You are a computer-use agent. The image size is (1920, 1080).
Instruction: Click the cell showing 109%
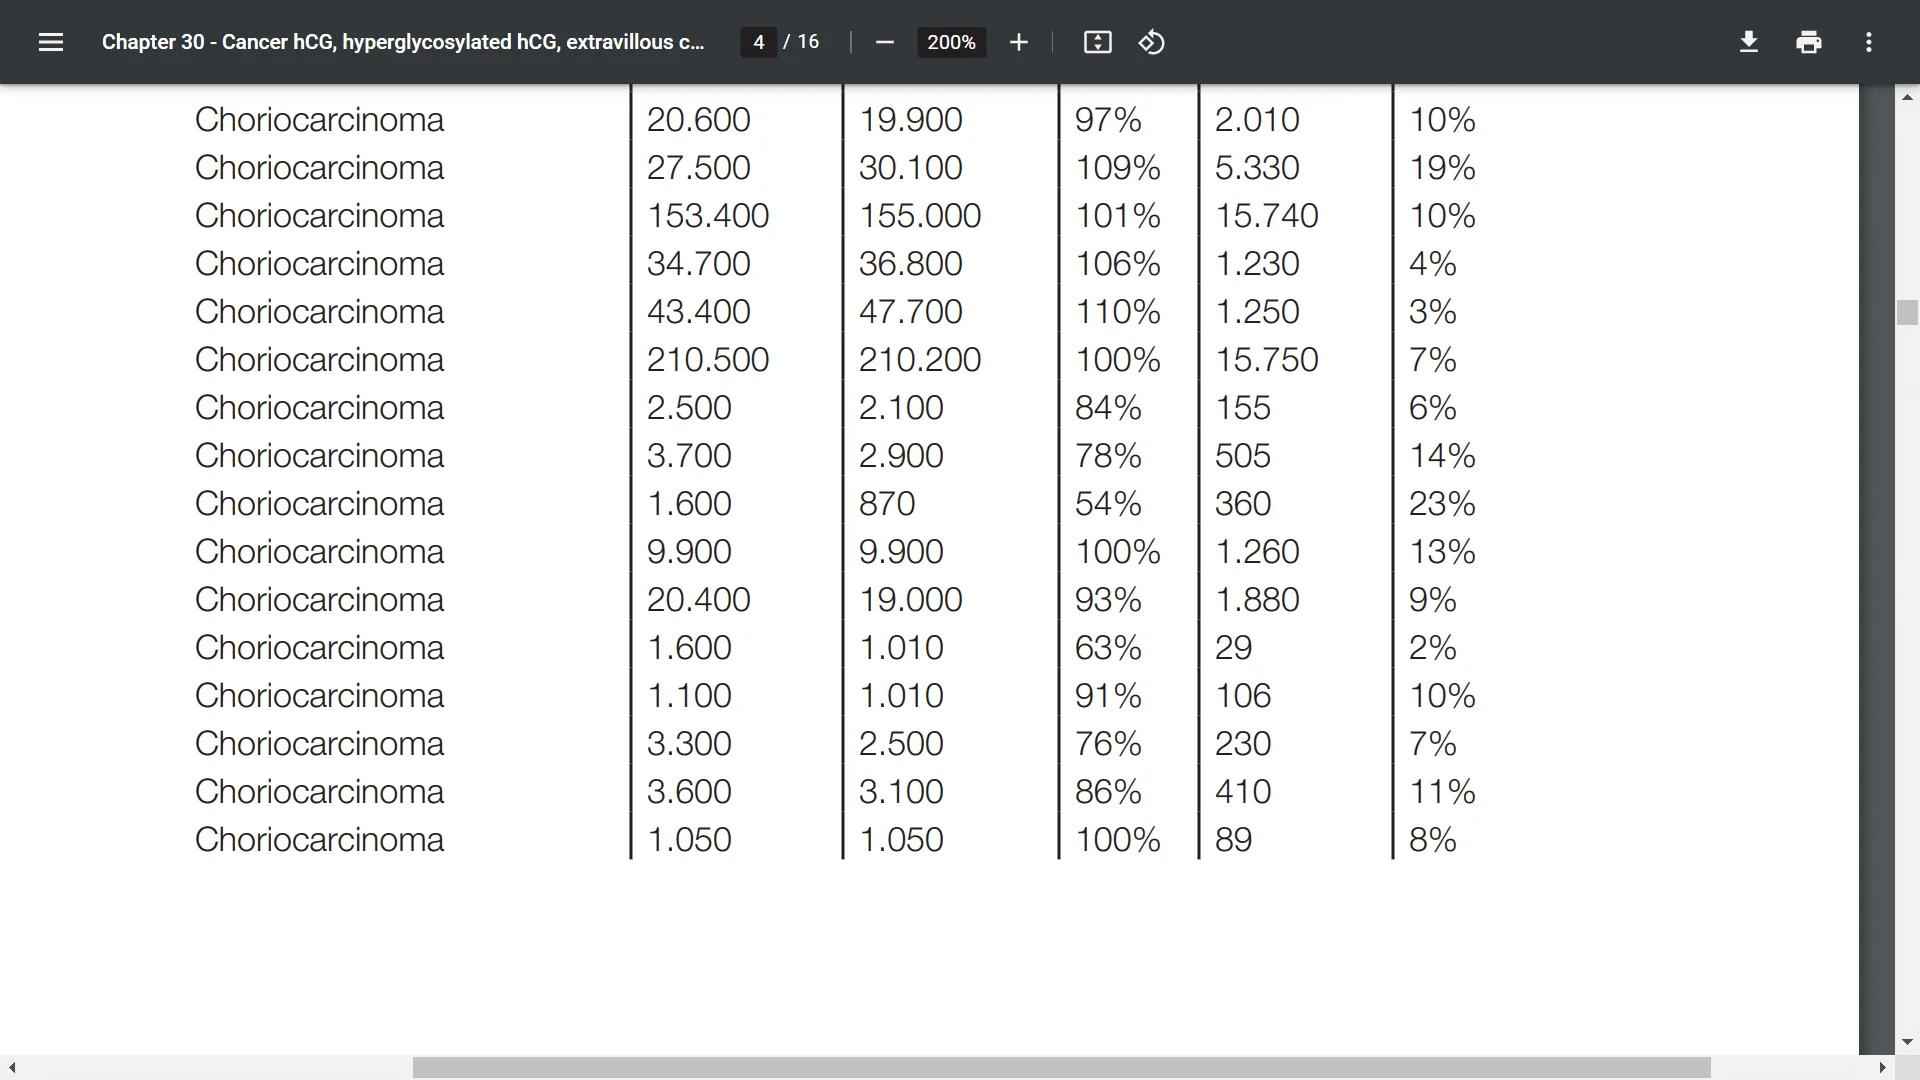click(1118, 167)
